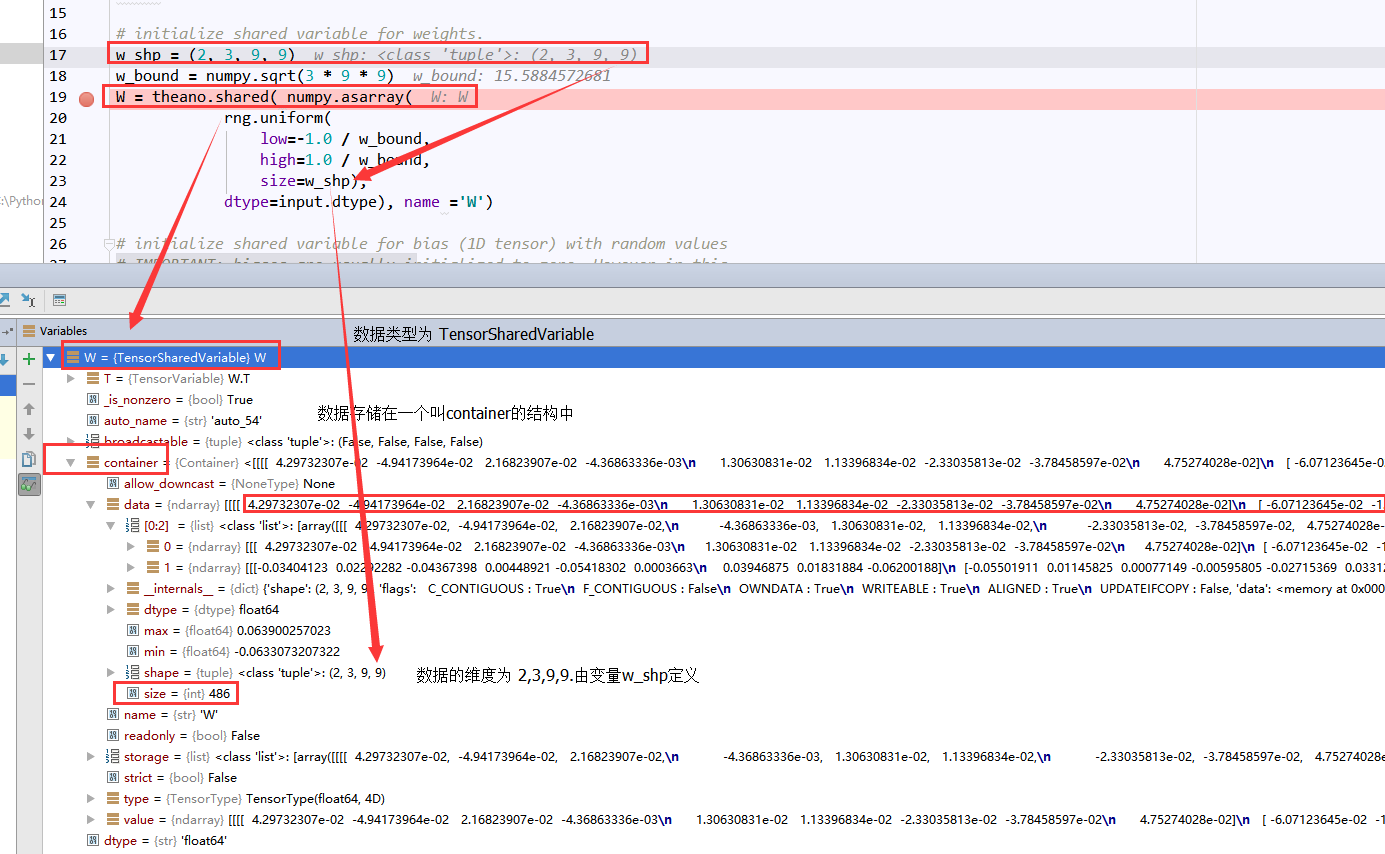This screenshot has height=854, width=1385.
Task: Move watch up with the up arrow
Action: pyautogui.click(x=29, y=409)
